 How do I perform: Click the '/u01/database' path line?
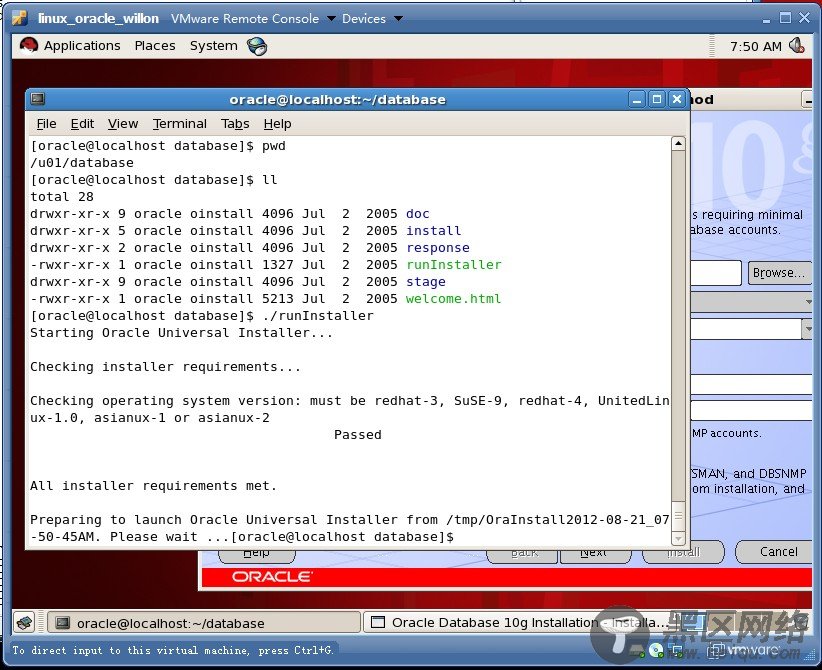point(82,163)
